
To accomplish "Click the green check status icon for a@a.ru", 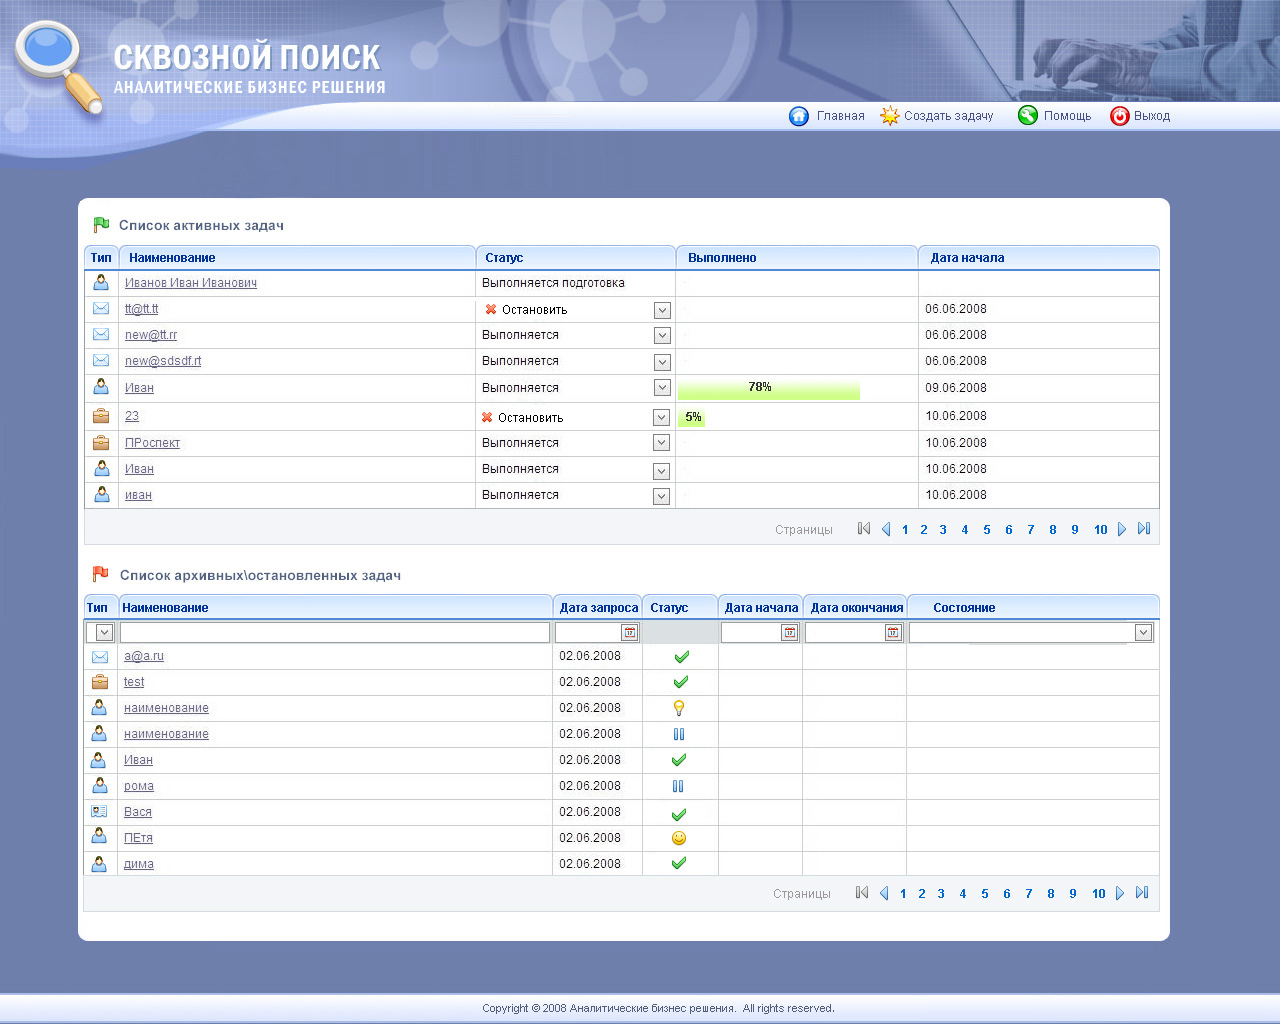I will coord(681,657).
